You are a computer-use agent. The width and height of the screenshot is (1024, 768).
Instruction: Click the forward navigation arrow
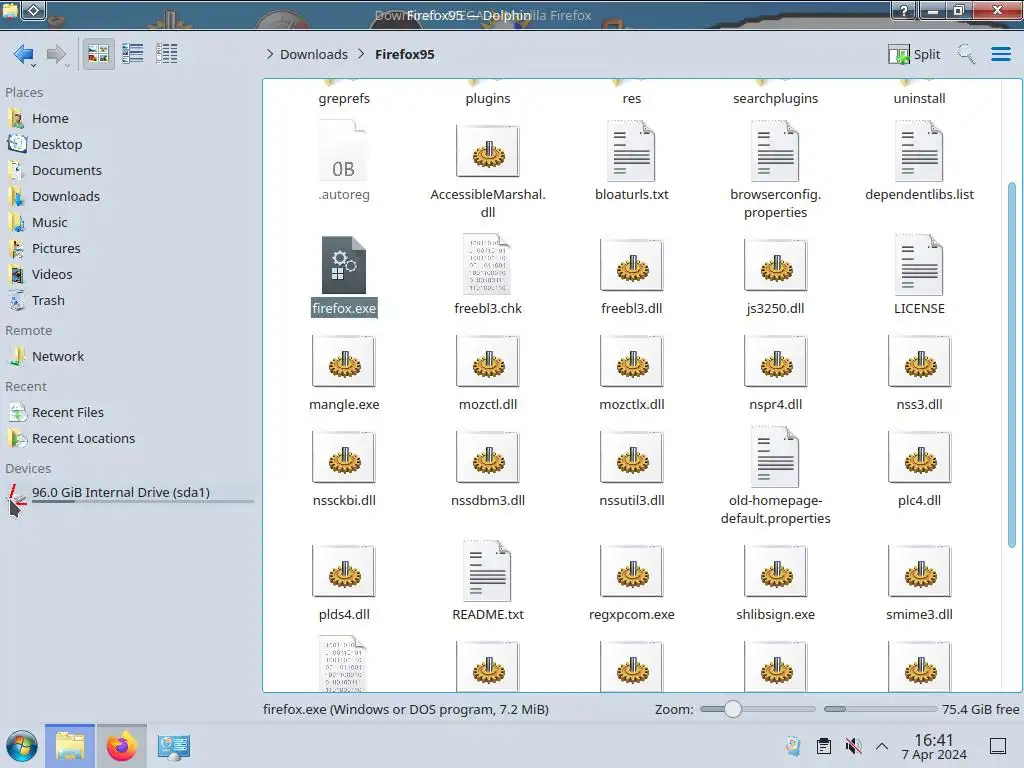tap(57, 54)
